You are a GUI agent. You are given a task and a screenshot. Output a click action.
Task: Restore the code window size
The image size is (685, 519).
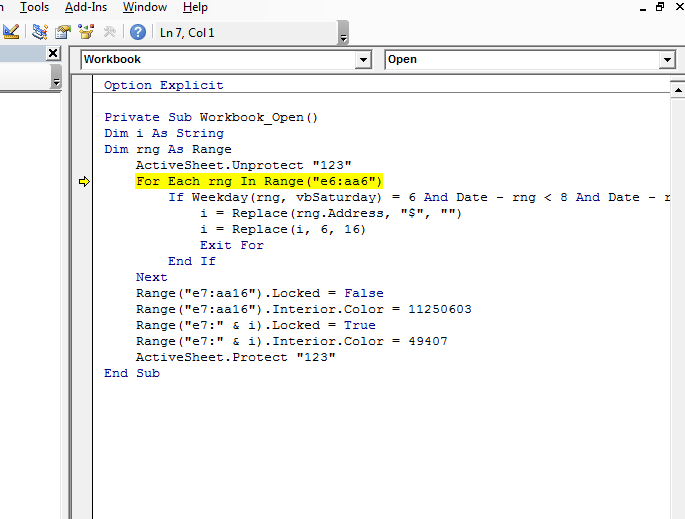659,7
